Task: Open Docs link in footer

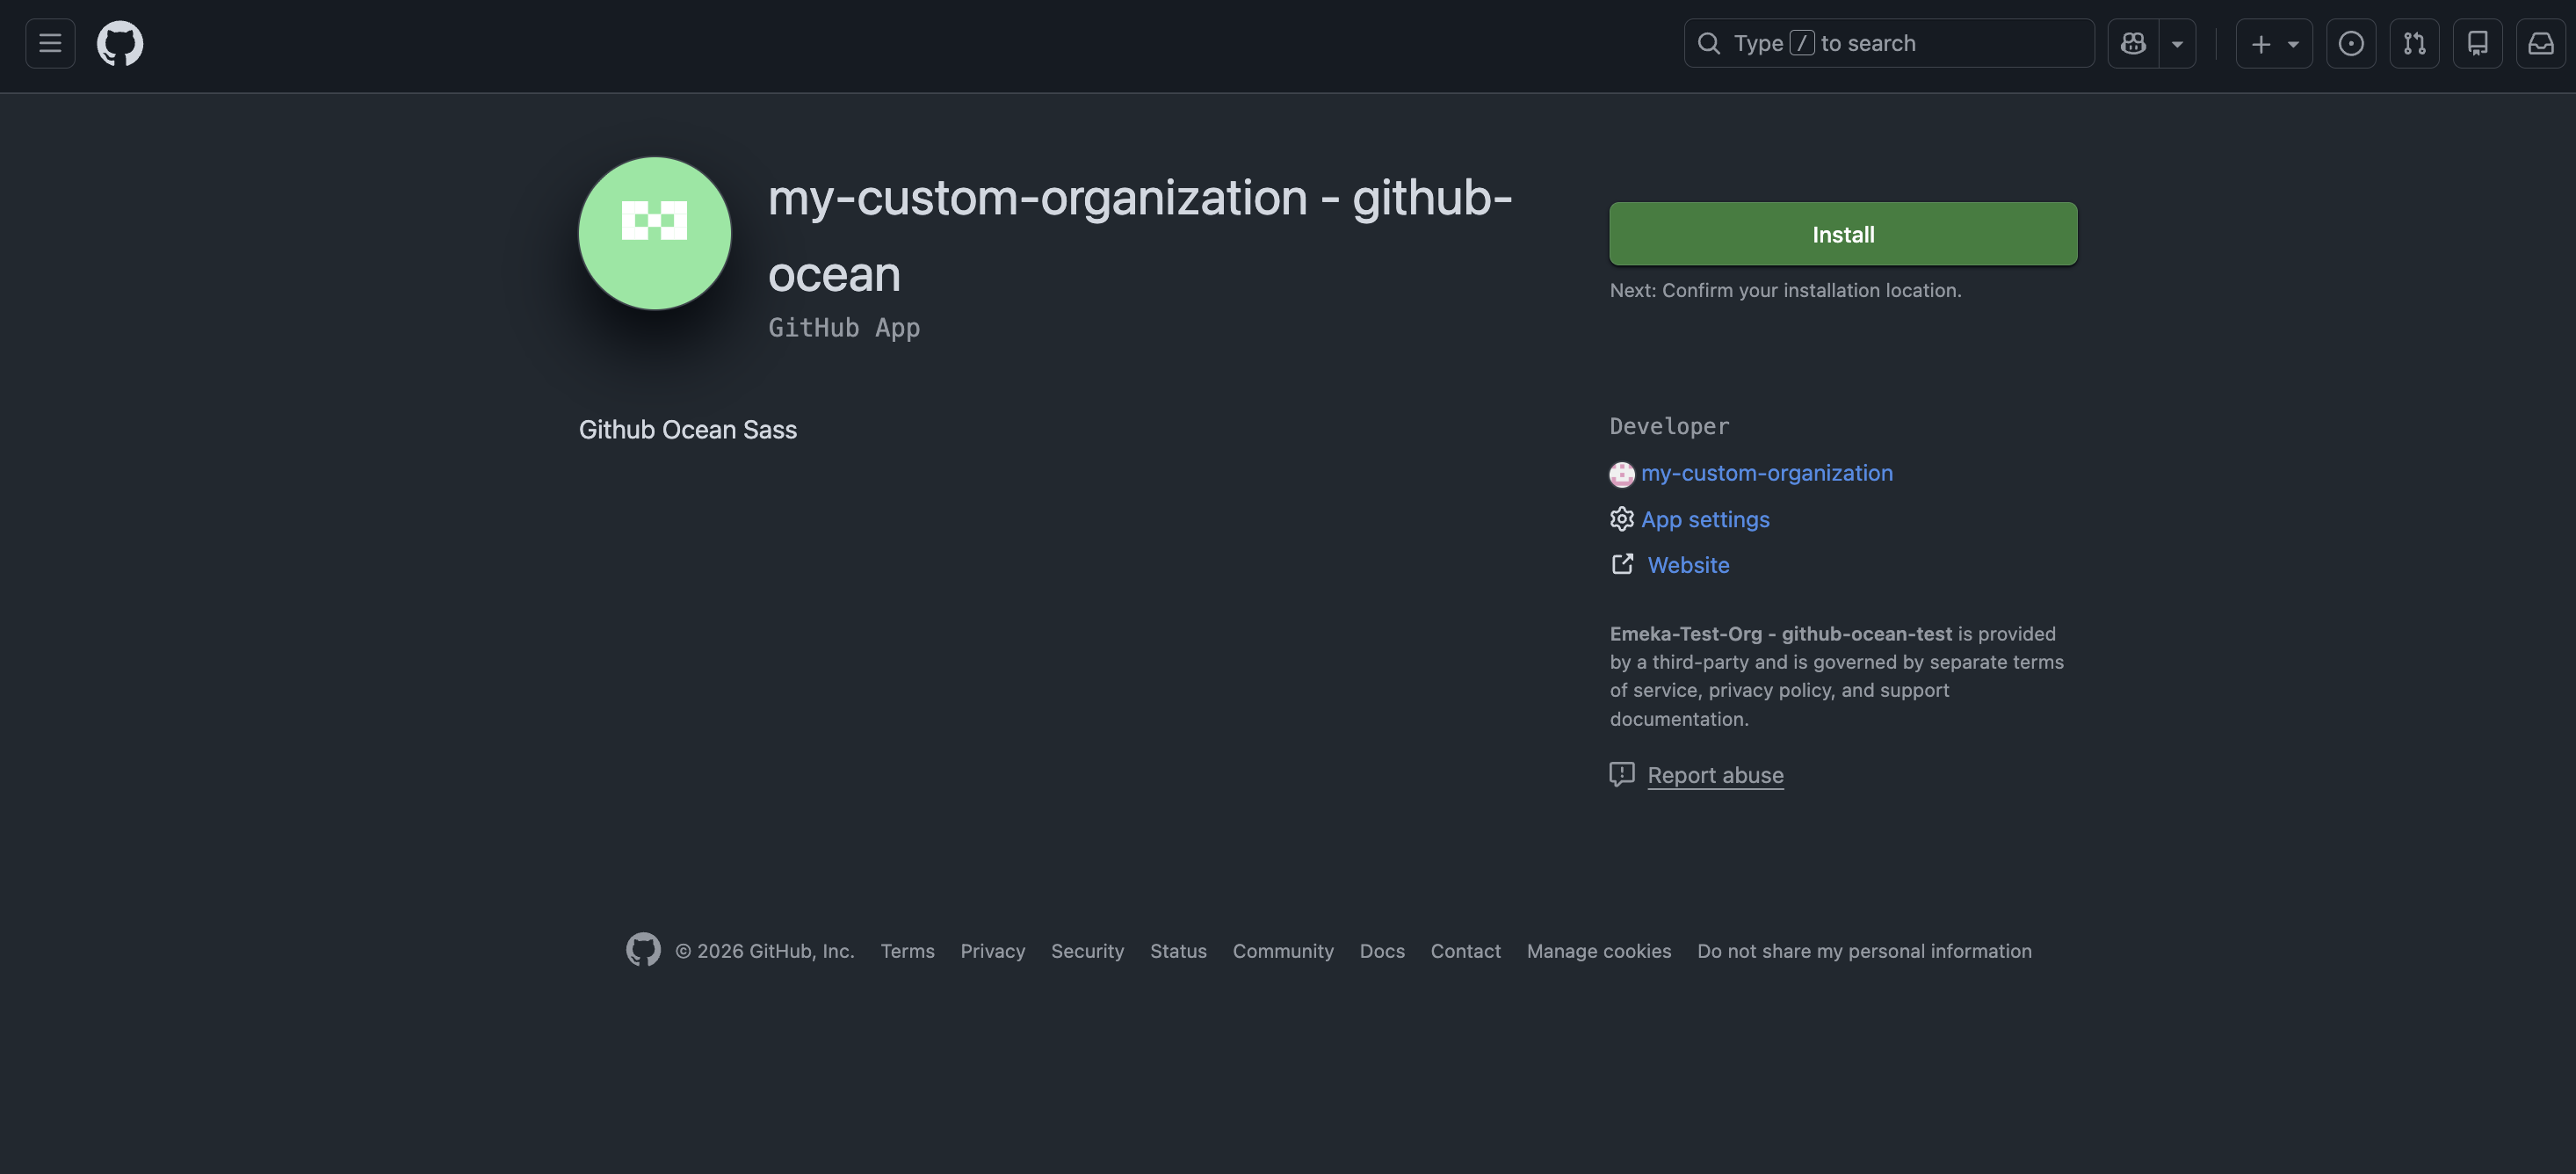Action: click(x=1381, y=951)
